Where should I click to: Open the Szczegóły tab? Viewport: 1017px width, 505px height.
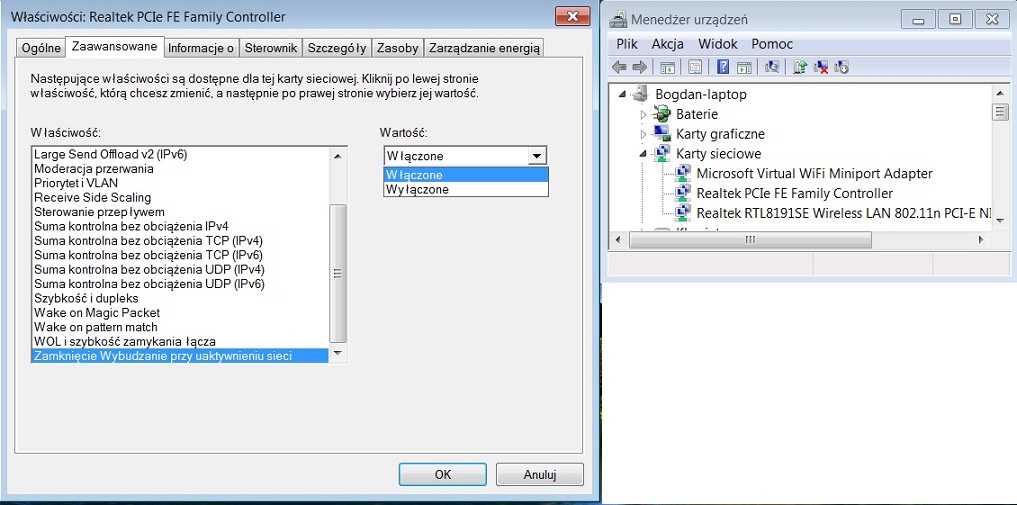click(337, 48)
